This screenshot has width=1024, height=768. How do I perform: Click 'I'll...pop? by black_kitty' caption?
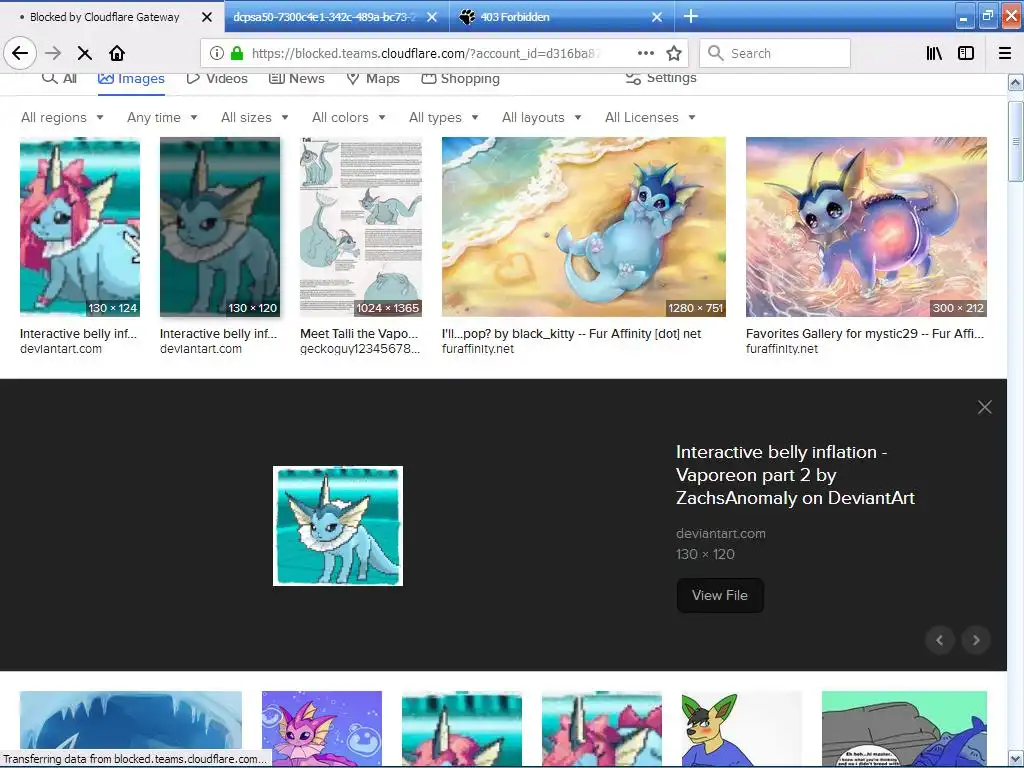click(571, 334)
